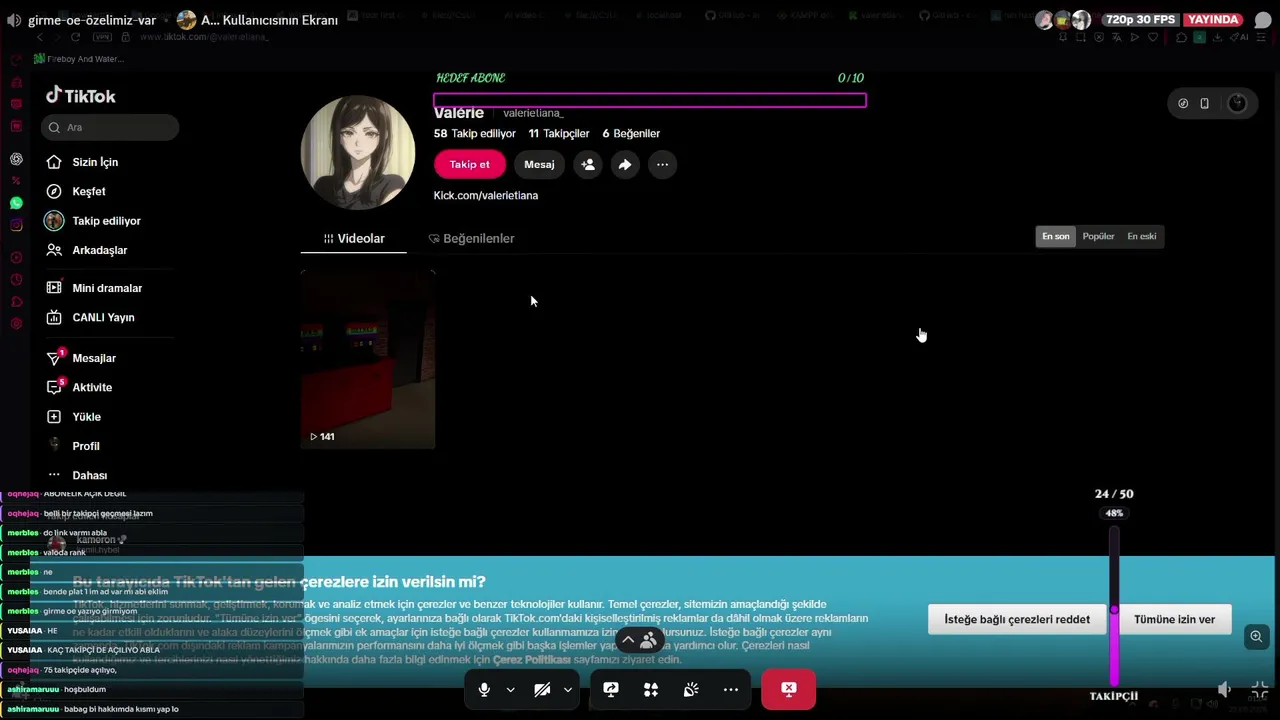The image size is (1280, 720).
Task: Click the phone app icon at top right
Action: click(x=1205, y=103)
